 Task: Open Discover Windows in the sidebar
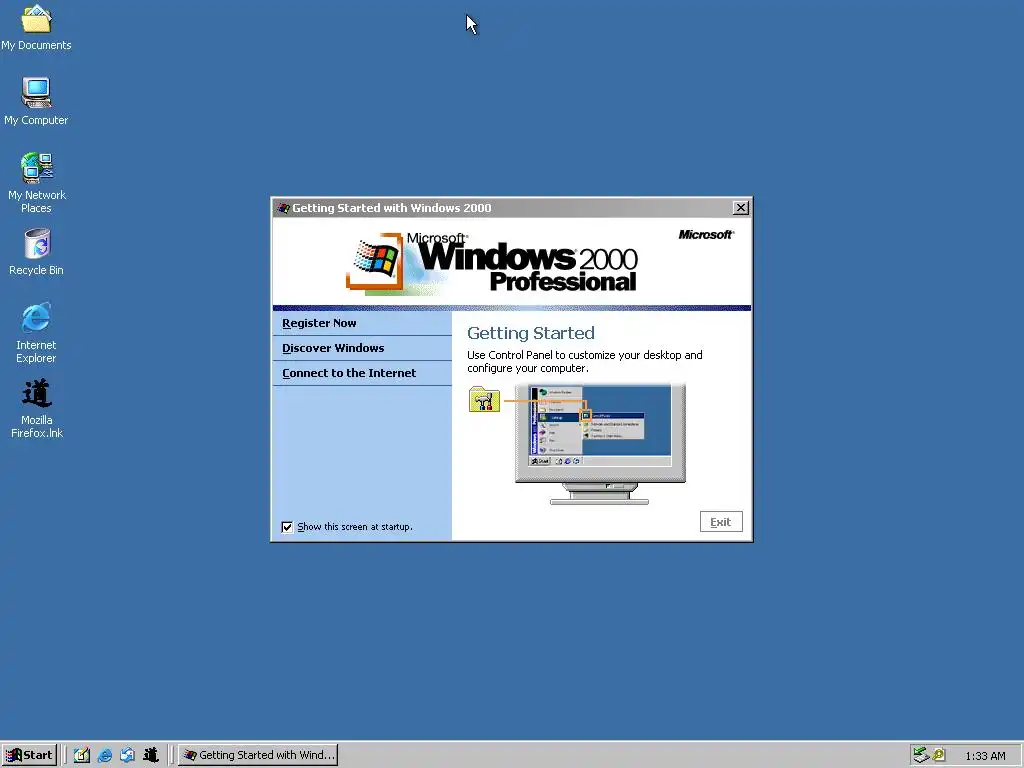coord(362,348)
